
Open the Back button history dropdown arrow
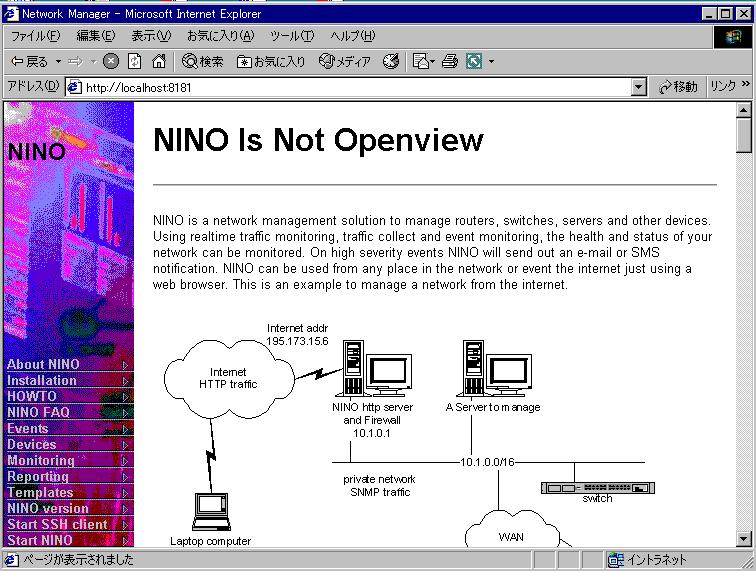click(x=58, y=62)
